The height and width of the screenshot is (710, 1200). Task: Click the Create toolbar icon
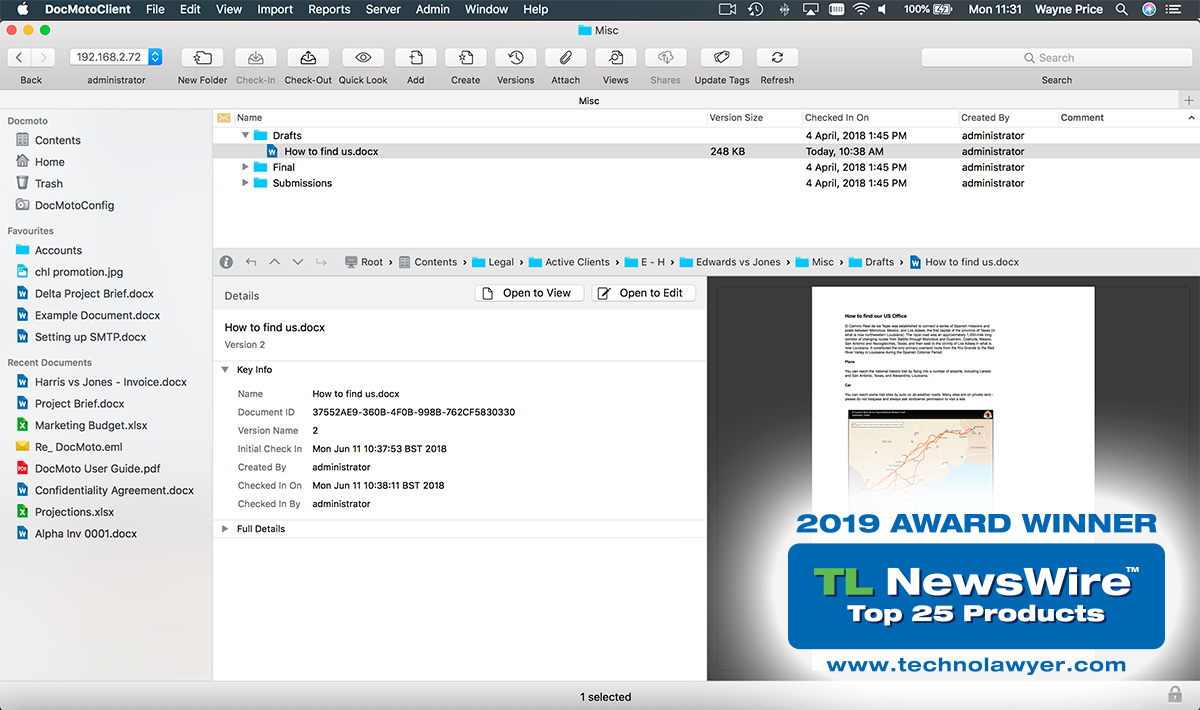click(466, 58)
